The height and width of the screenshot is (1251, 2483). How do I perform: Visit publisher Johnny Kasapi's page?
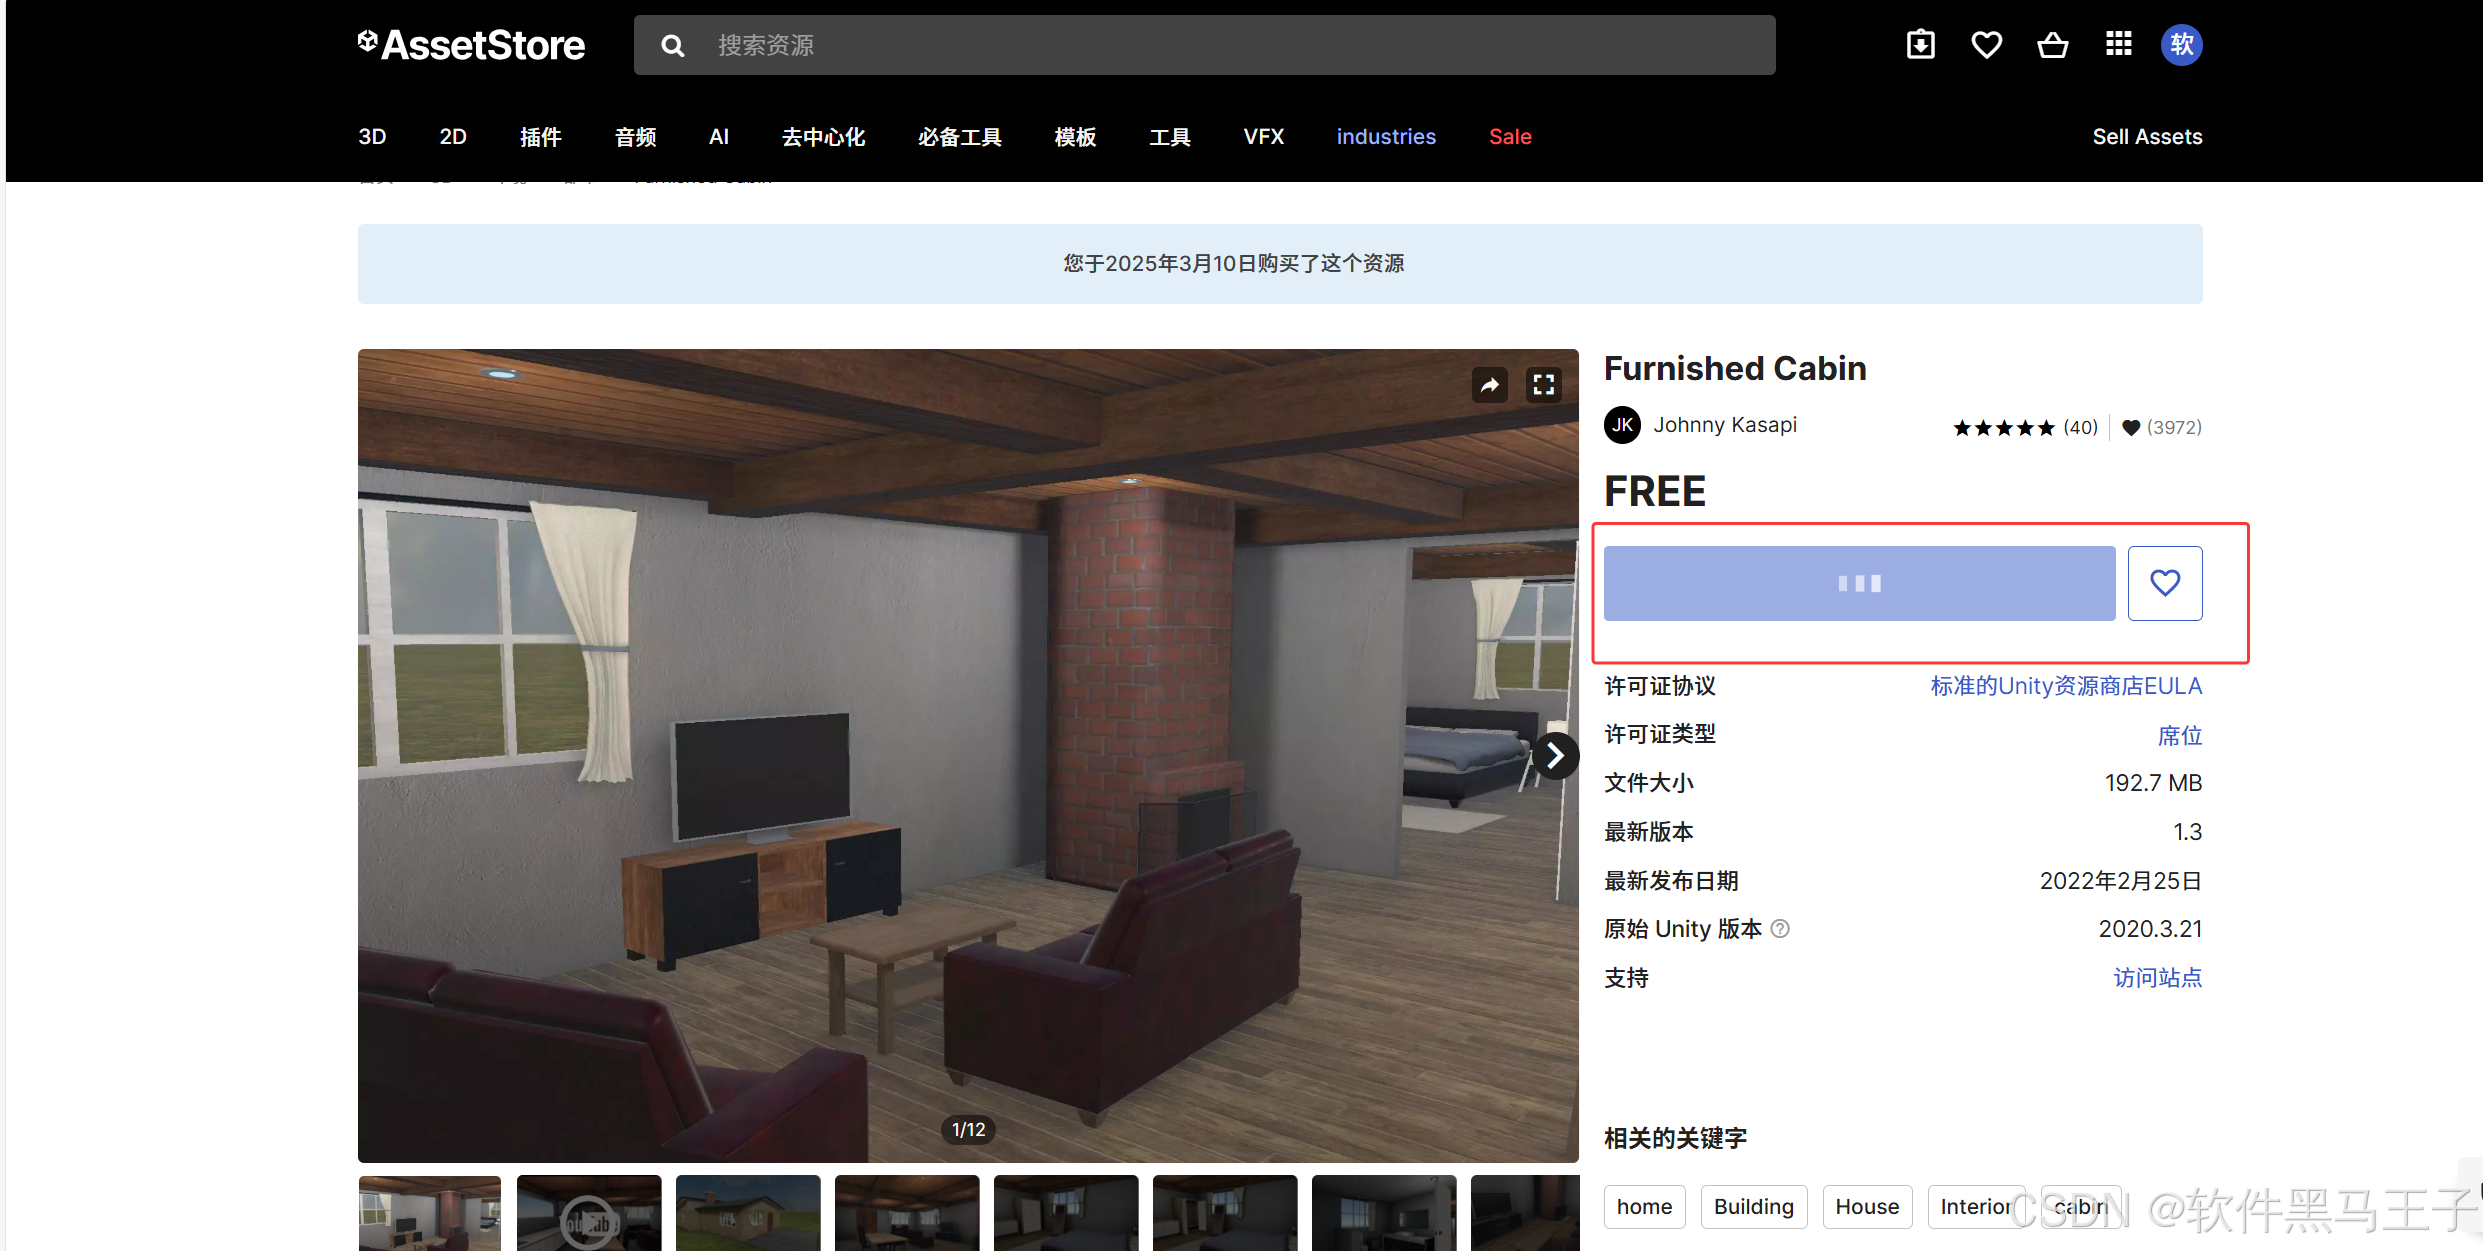pyautogui.click(x=1724, y=425)
